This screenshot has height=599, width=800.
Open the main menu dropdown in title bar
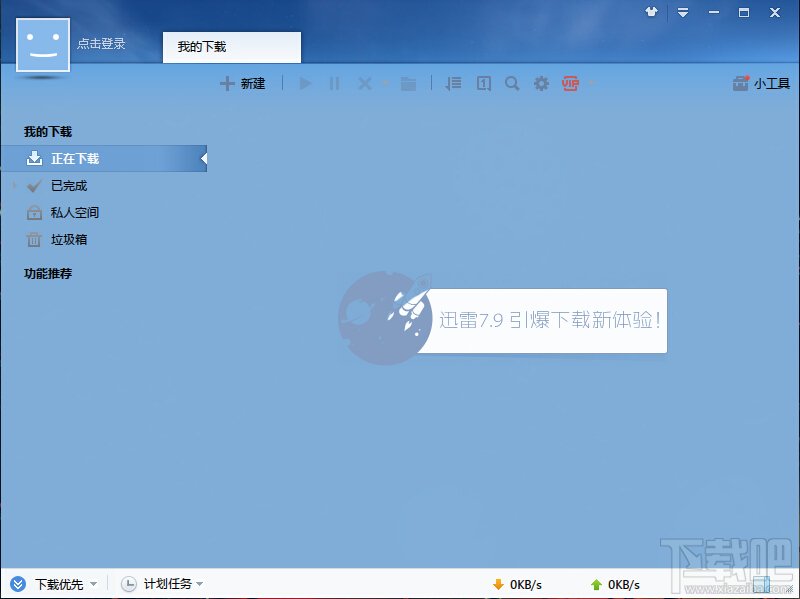click(x=683, y=13)
